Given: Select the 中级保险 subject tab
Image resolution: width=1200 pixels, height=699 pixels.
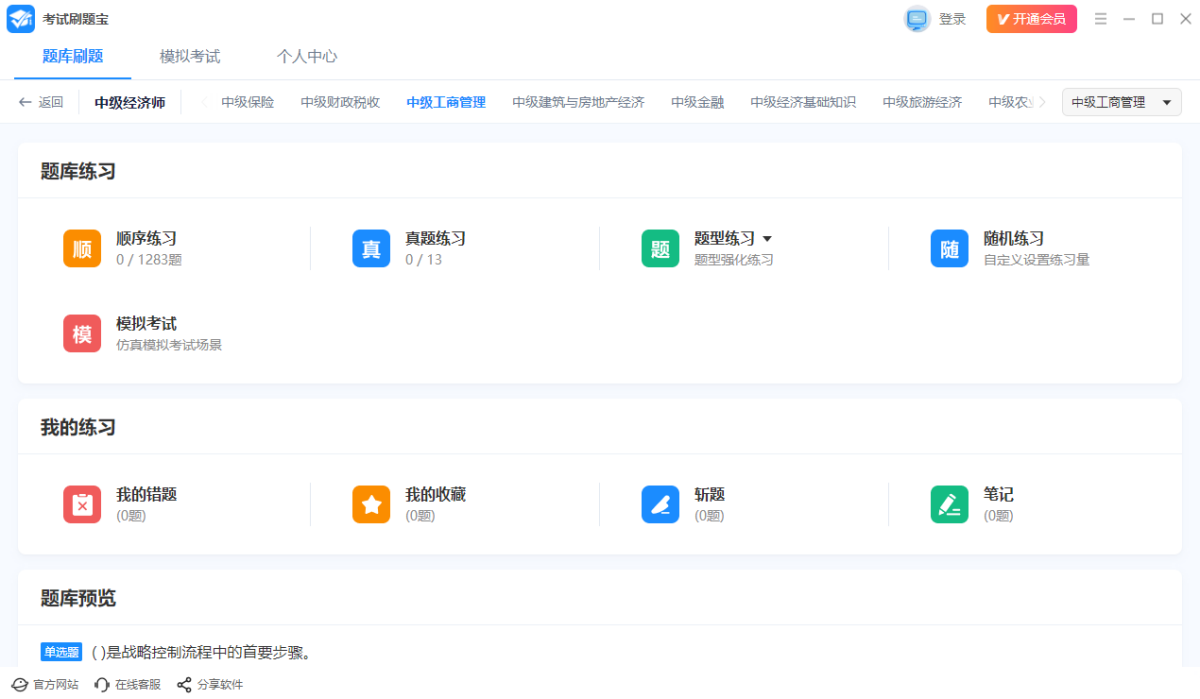Looking at the screenshot, I should coord(248,102).
